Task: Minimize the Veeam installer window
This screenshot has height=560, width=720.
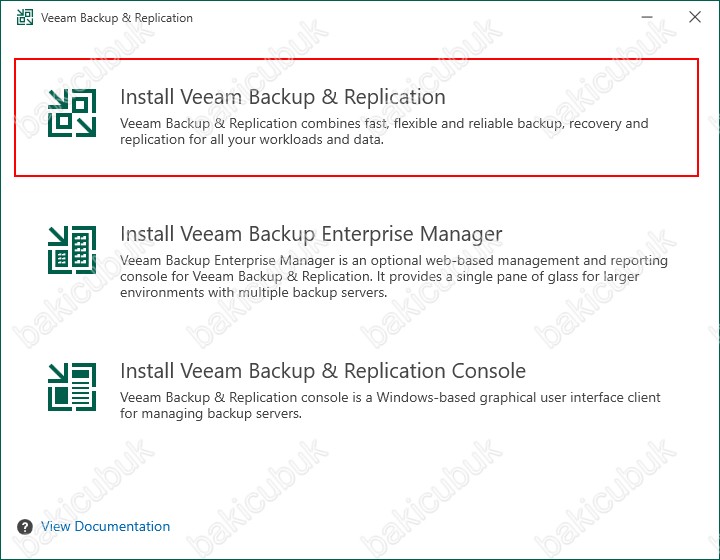Action: (x=647, y=17)
